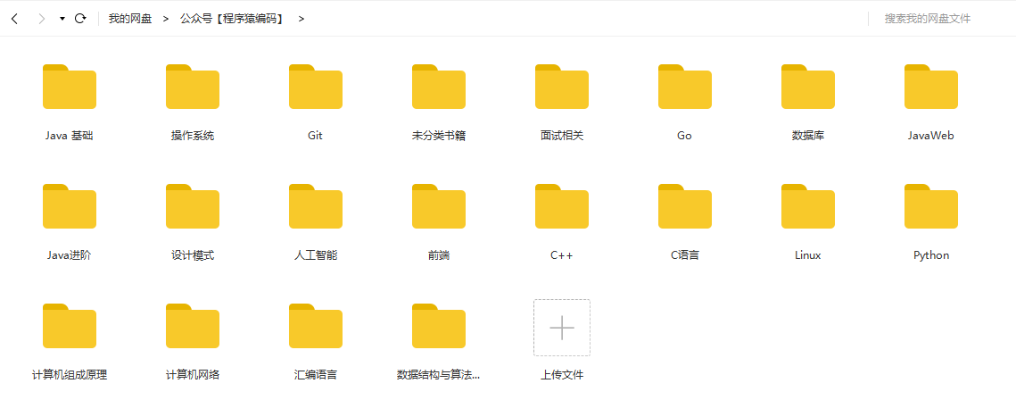Select the folder name text 计算机组成原理

[x=69, y=375]
